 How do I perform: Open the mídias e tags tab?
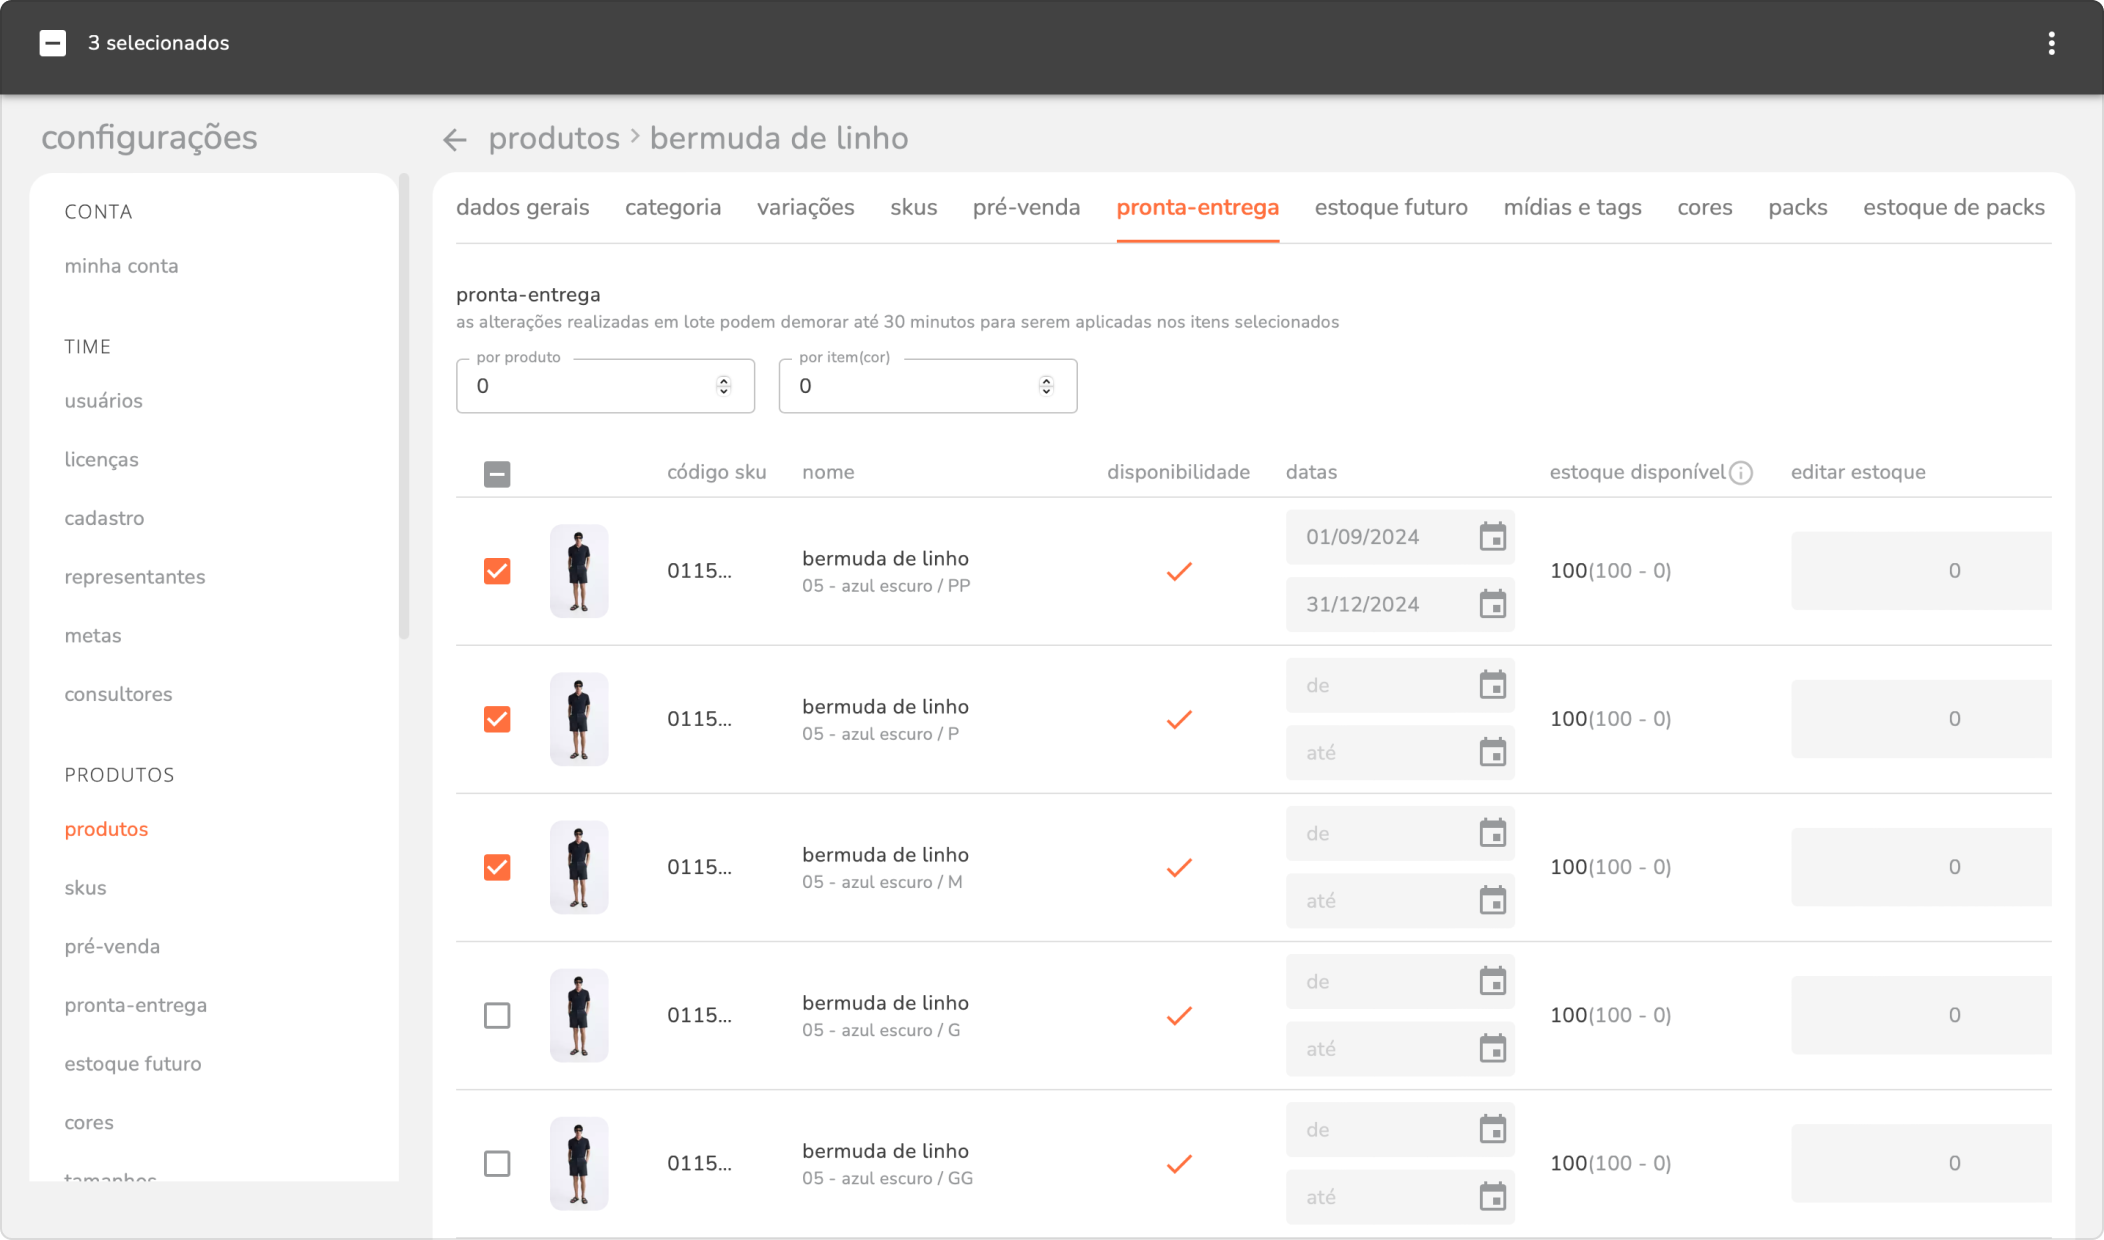click(1572, 207)
